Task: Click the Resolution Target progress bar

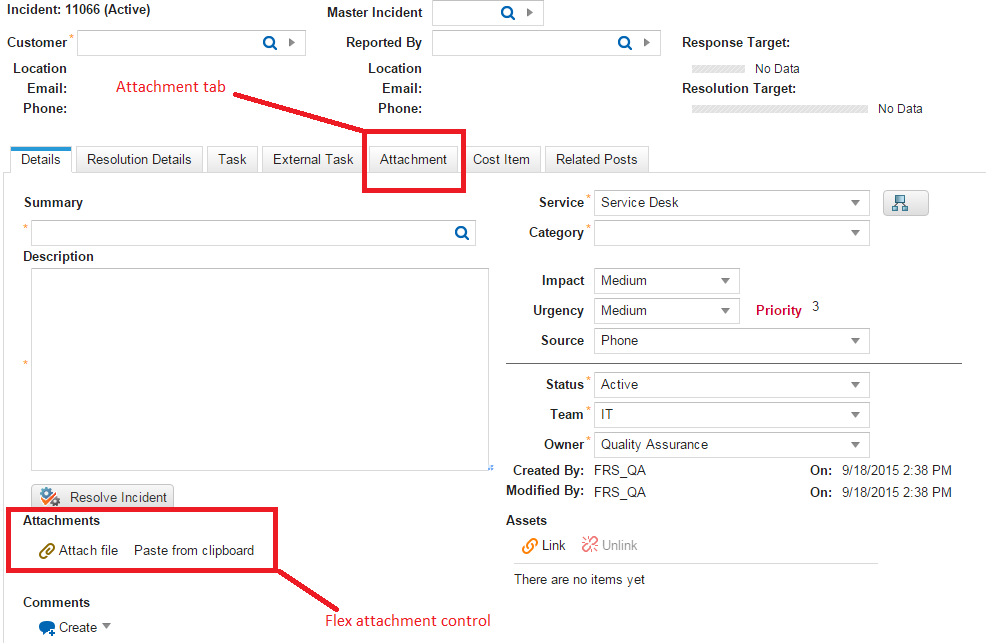Action: click(780, 108)
